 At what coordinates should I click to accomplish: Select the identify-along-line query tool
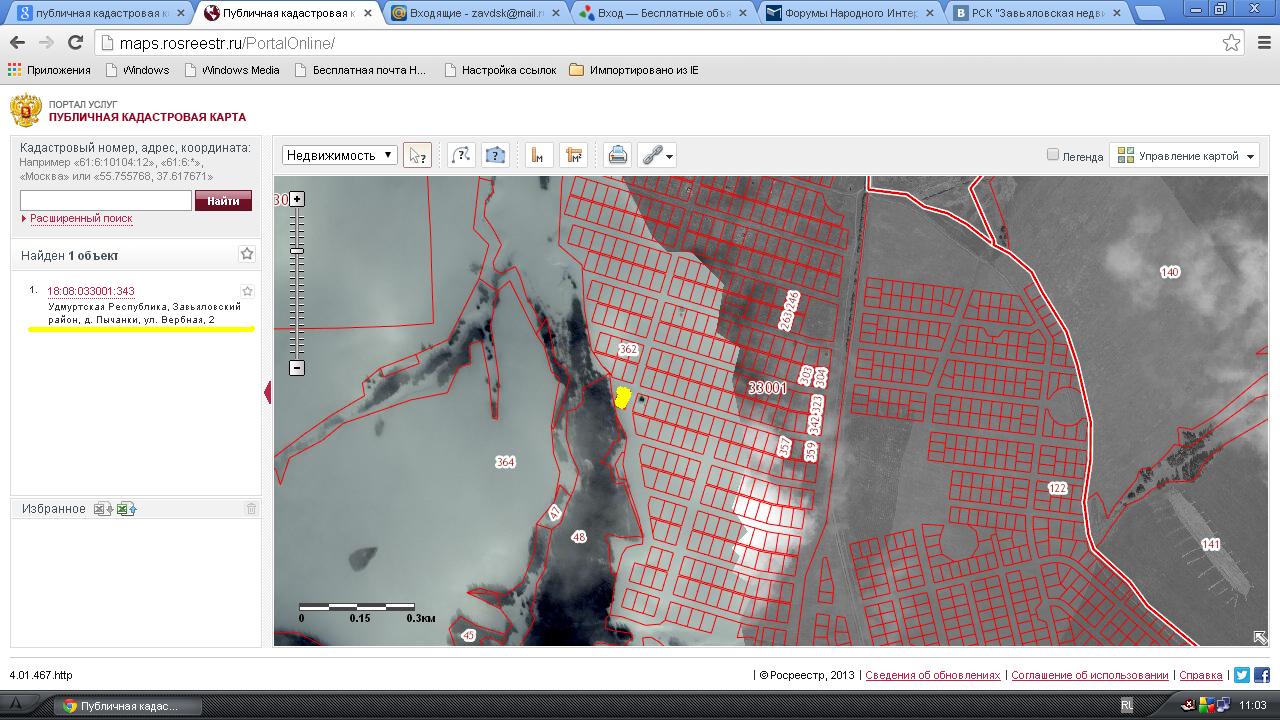coord(460,155)
